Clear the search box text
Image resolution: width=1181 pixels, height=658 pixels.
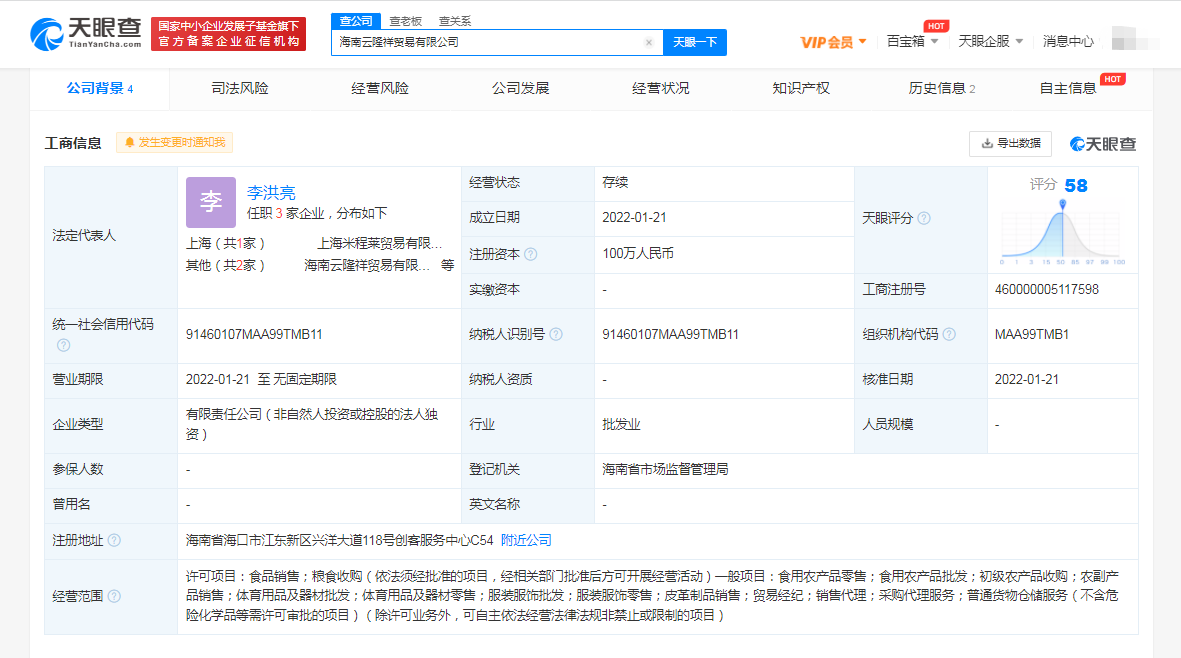point(648,43)
